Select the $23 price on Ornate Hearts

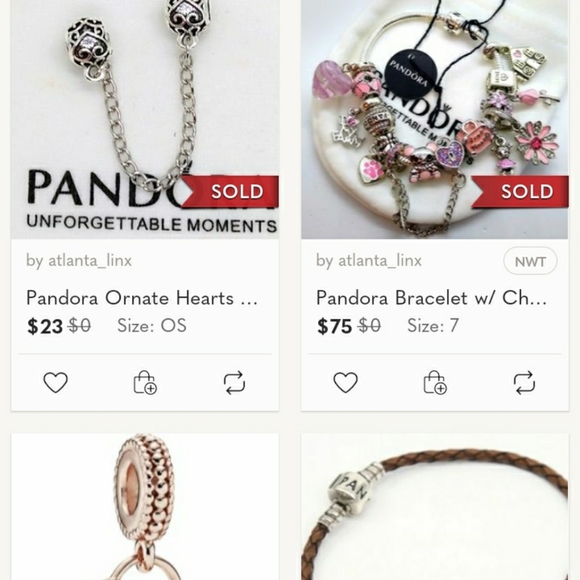click(45, 326)
